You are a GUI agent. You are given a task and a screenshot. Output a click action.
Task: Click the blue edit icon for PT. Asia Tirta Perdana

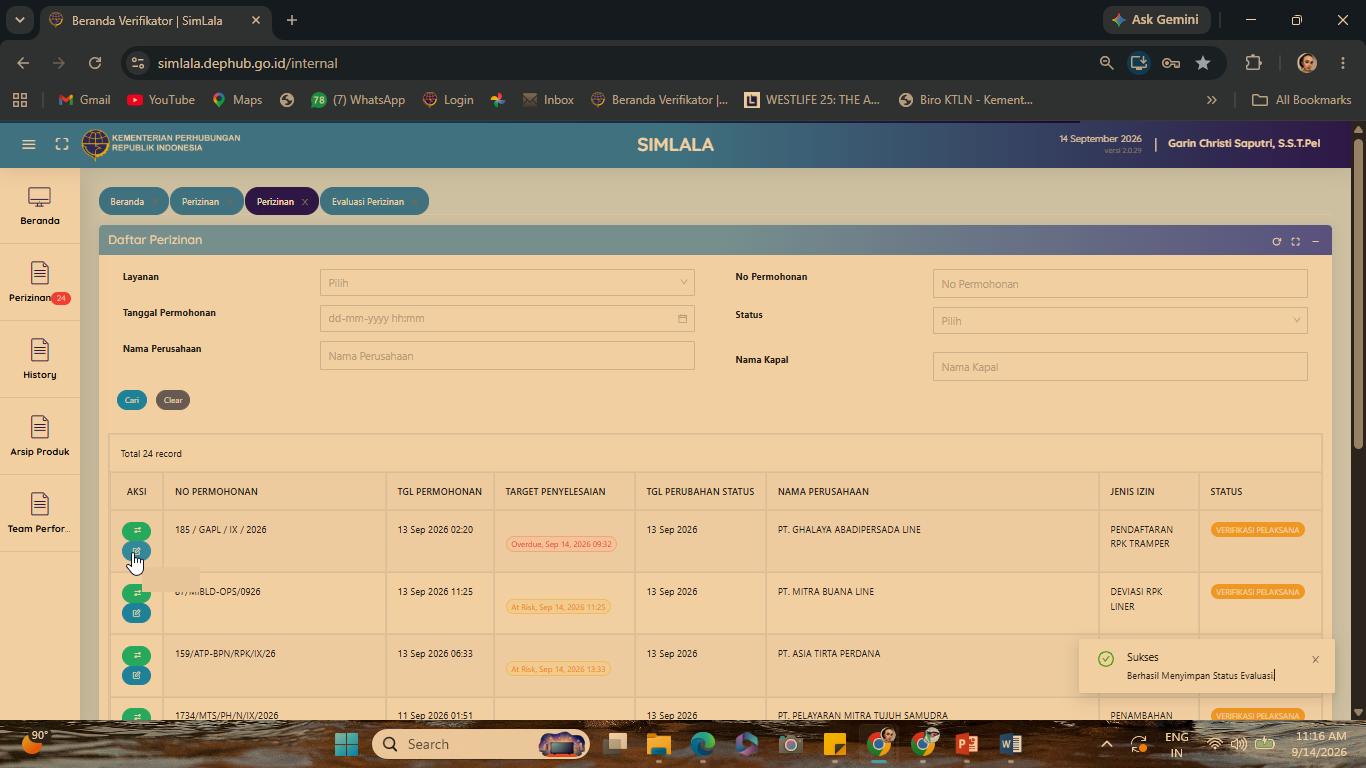click(137, 675)
